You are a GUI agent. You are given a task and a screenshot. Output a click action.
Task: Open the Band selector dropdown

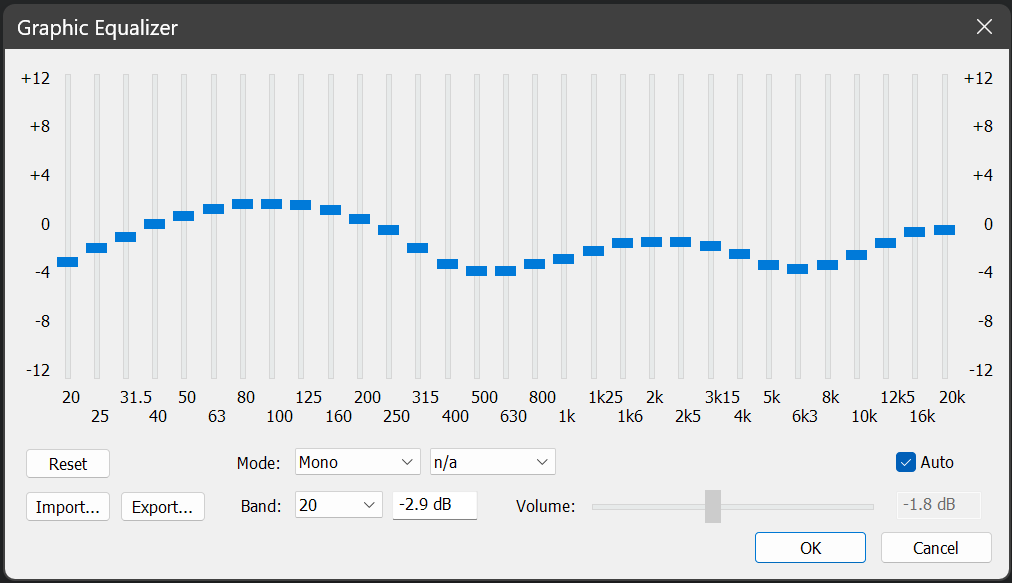click(x=339, y=505)
